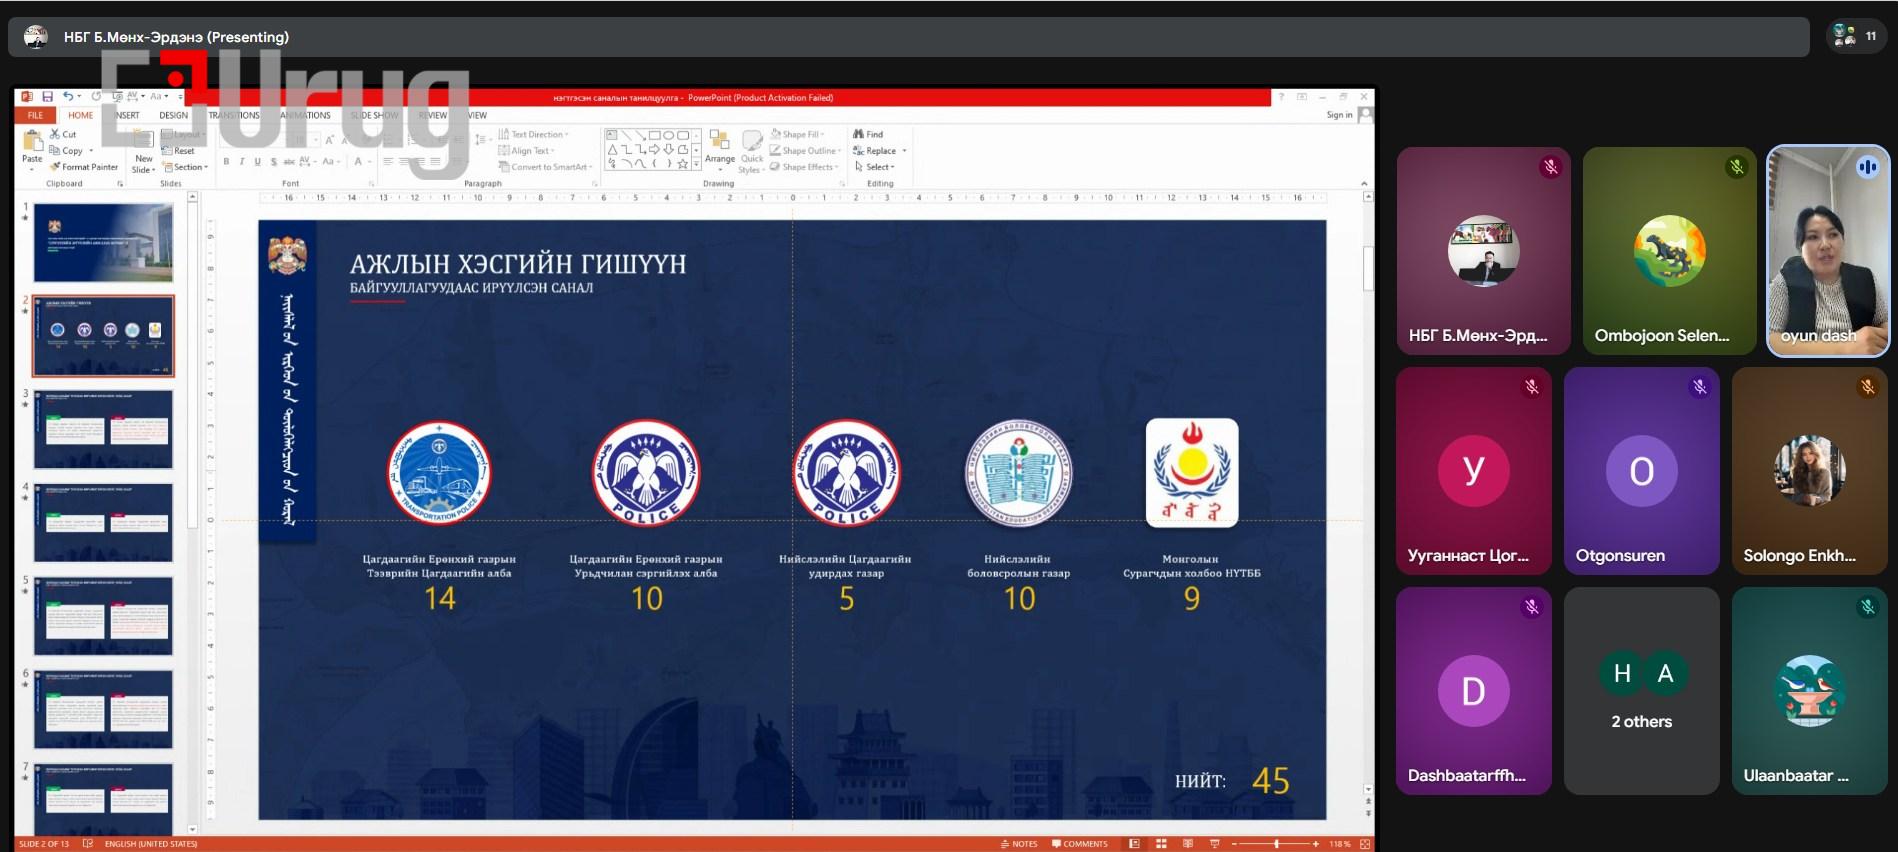Select slide 3 thumbnail in slide panel
1898x852 pixels.
point(103,429)
